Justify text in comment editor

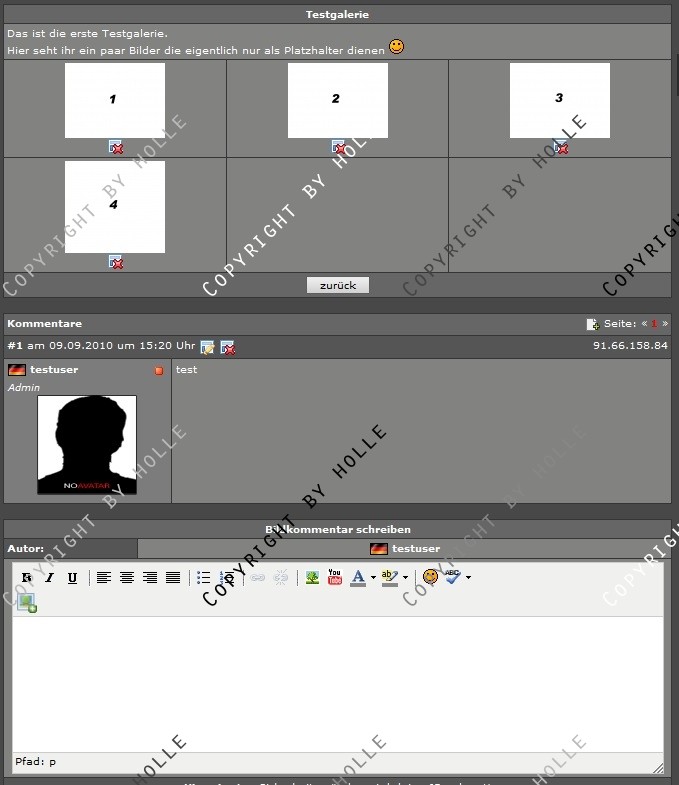tap(173, 577)
